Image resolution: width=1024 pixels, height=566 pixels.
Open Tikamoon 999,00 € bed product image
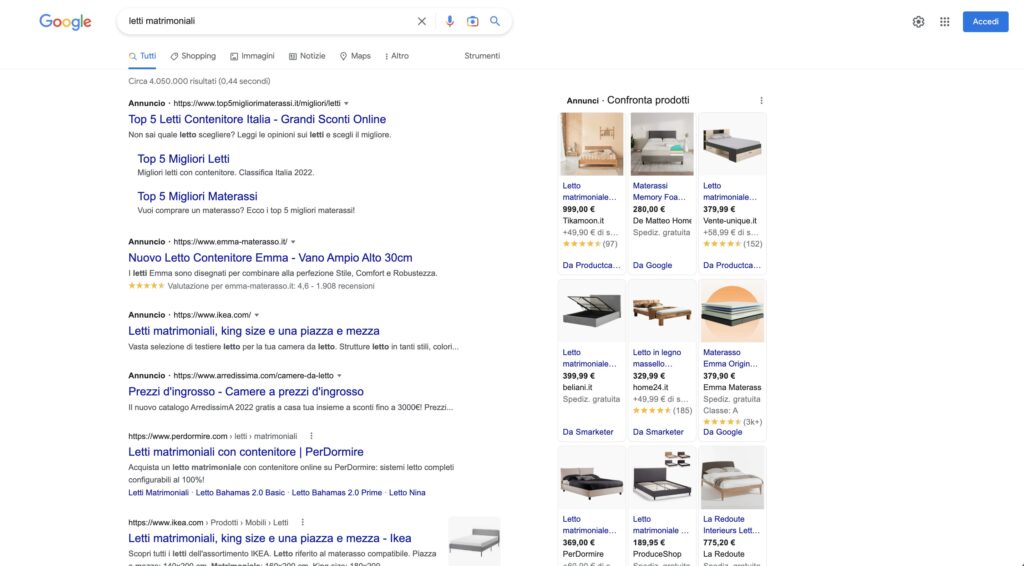pos(592,144)
